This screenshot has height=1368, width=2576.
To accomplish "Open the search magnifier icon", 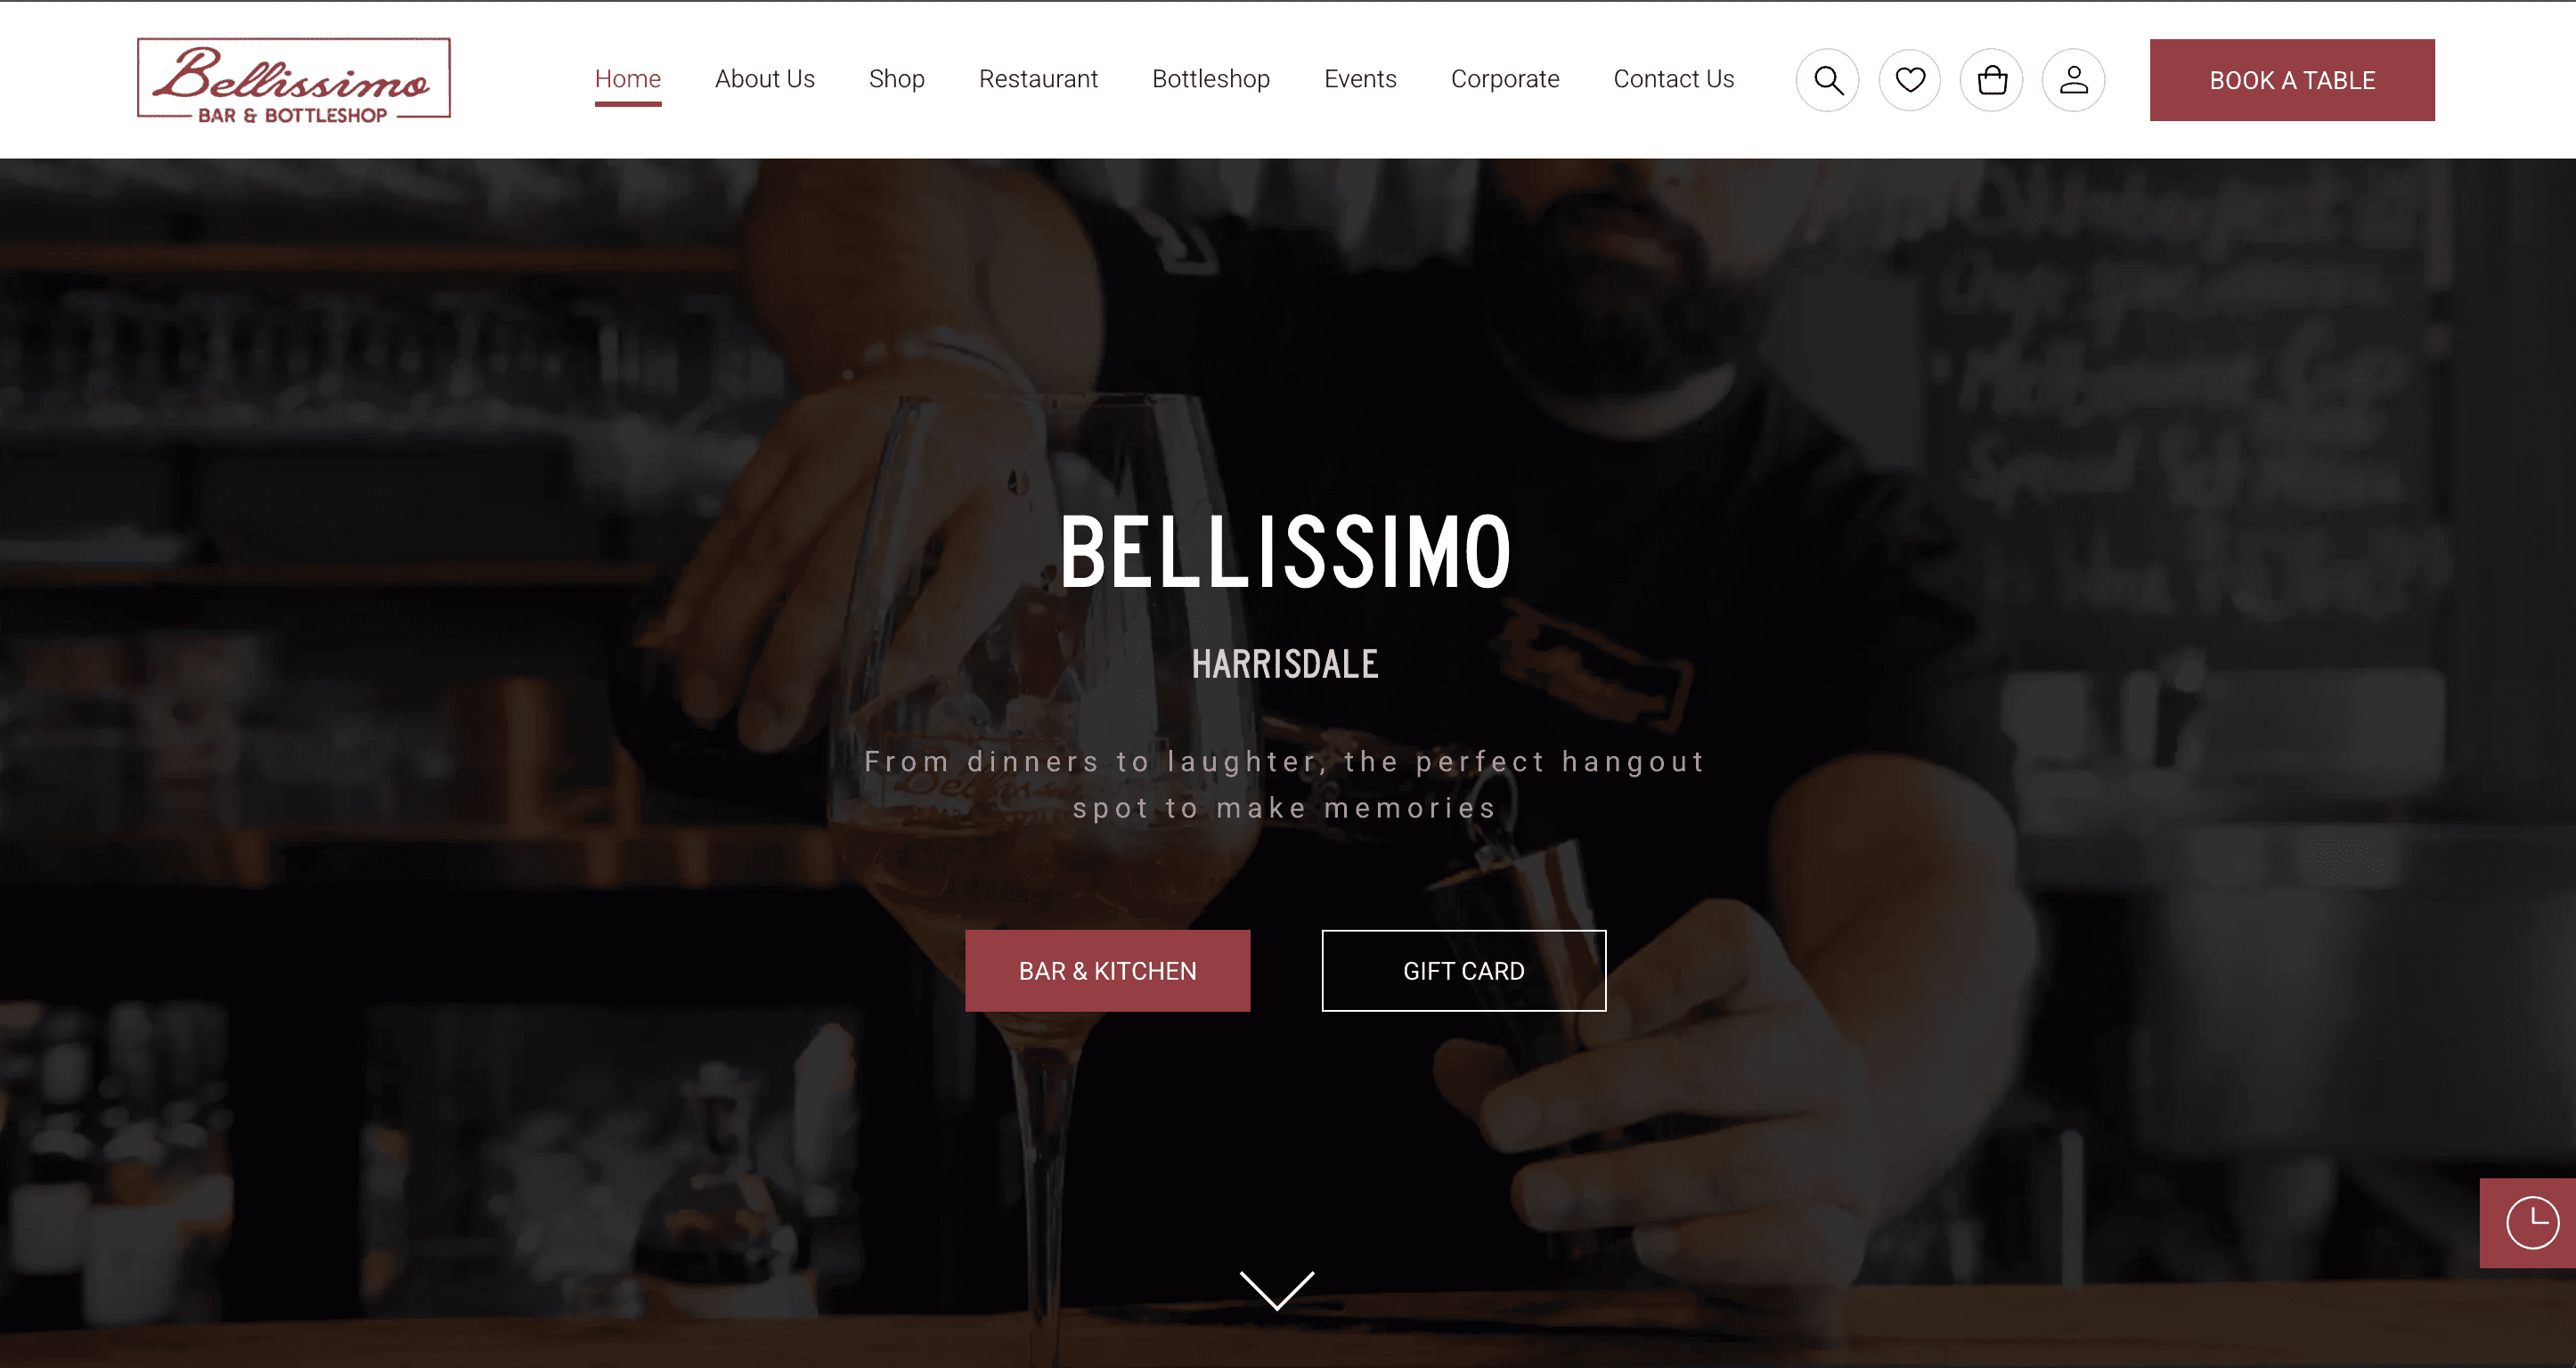I will 1827,80.
